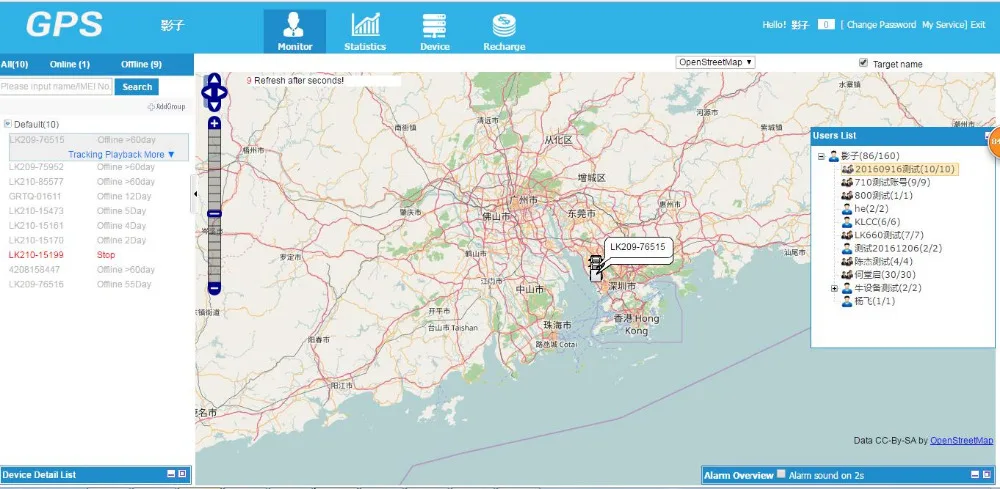The width and height of the screenshot is (1000, 489).
Task: Select user 何堂启(30/30)
Action: [x=885, y=275]
